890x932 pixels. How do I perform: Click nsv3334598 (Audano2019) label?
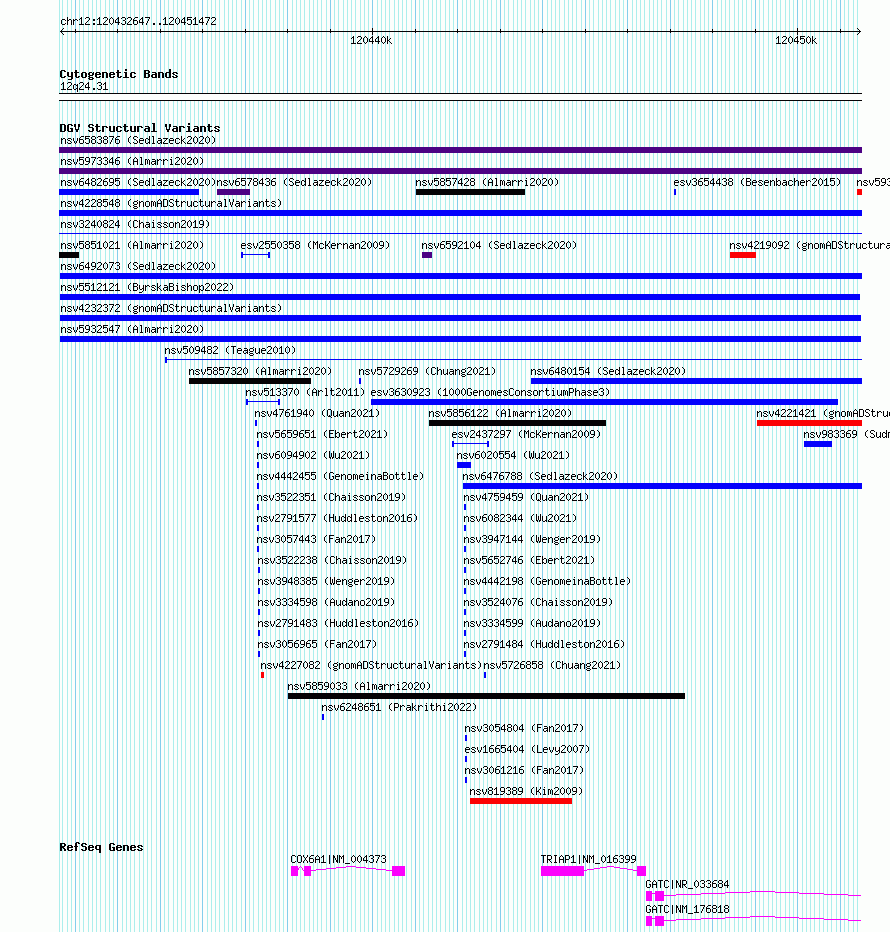pos(326,603)
